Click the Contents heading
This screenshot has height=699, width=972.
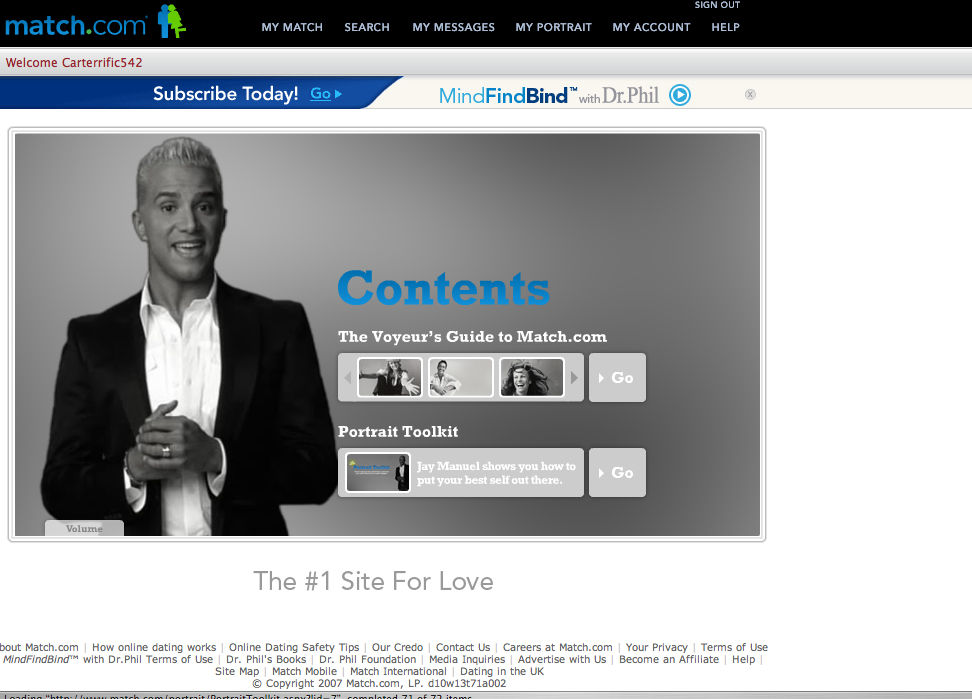coord(444,288)
